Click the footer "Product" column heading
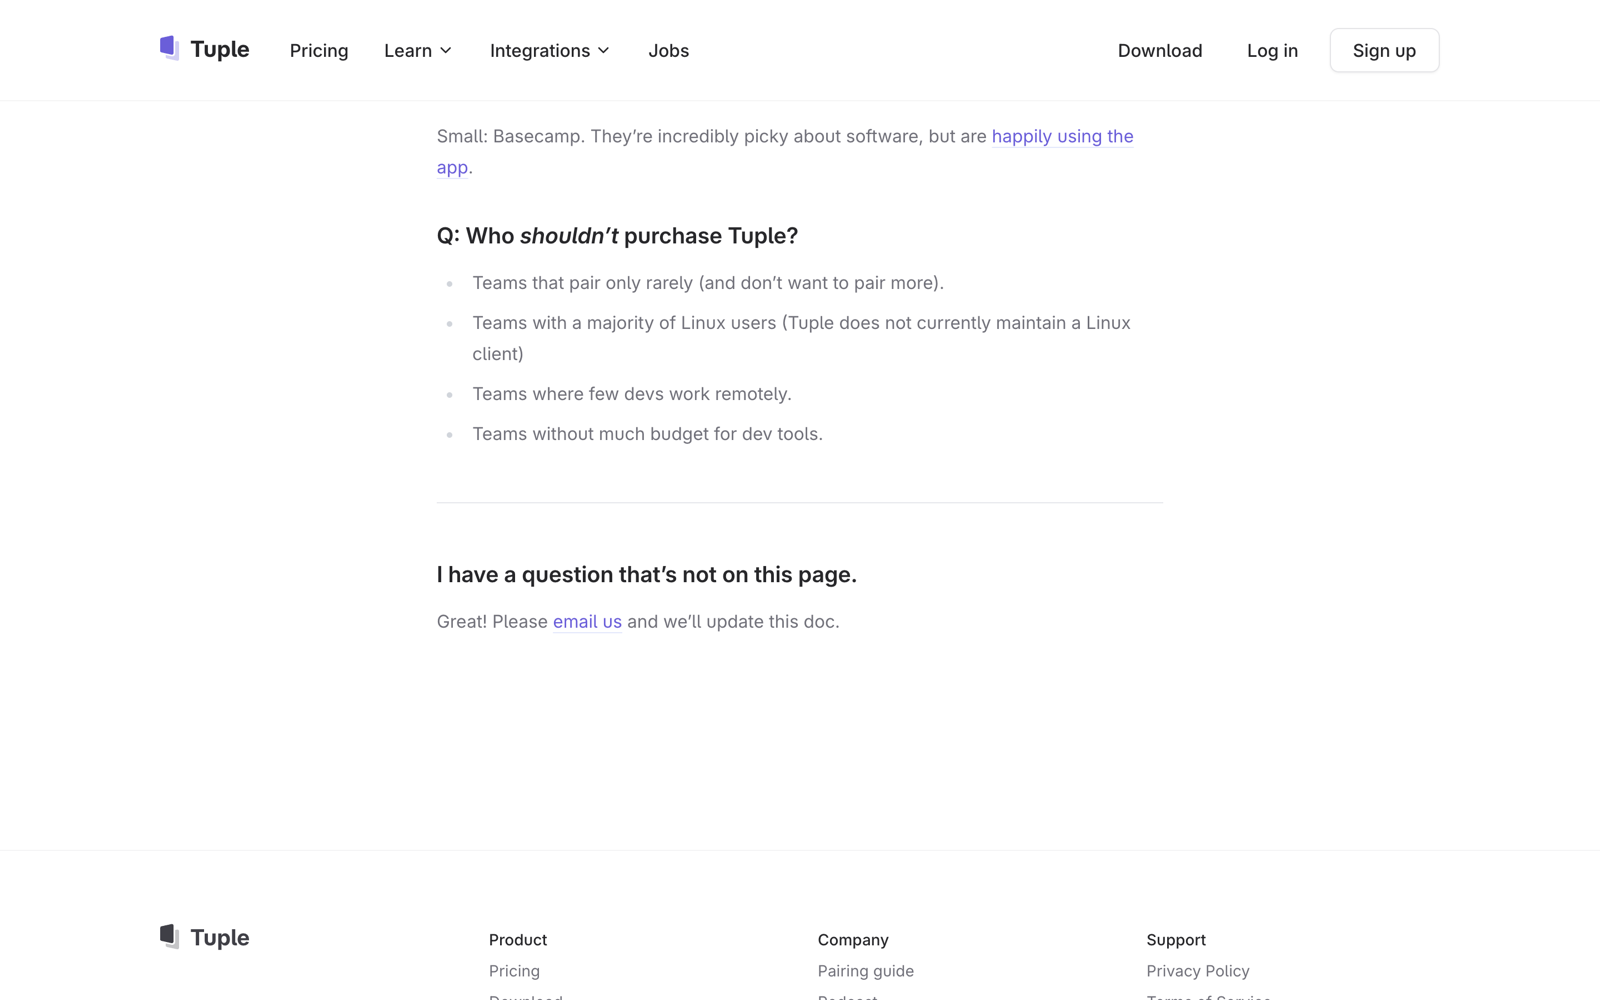This screenshot has height=1000, width=1600. pos(518,940)
